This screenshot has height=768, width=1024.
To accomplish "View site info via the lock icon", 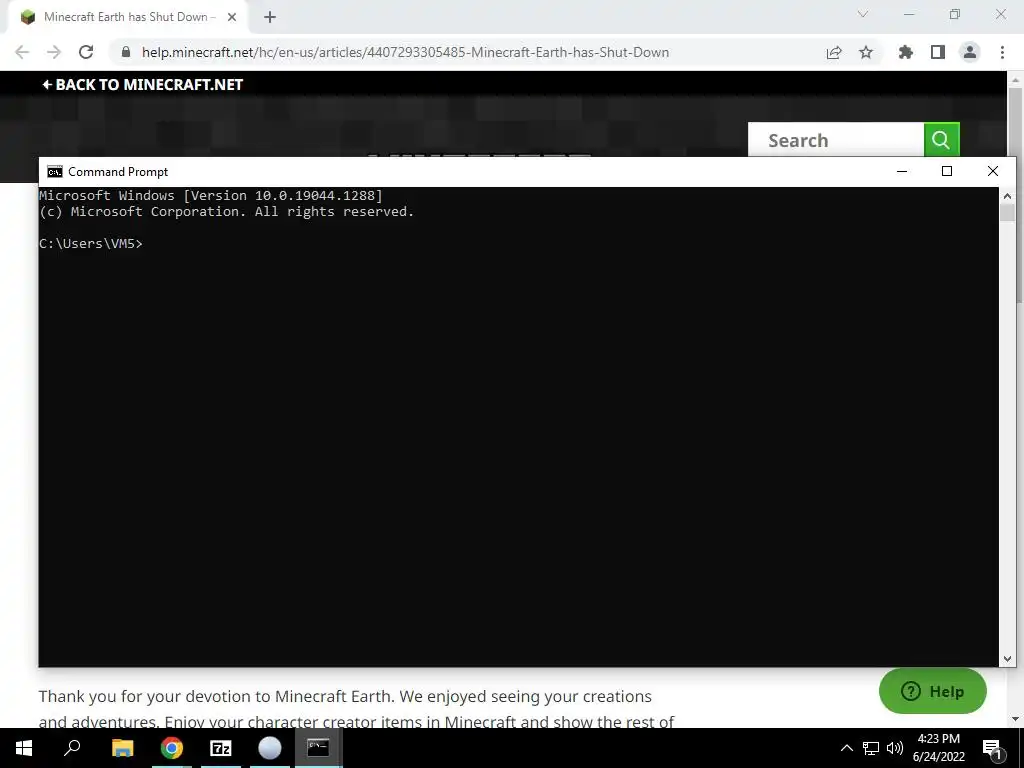I will pos(126,52).
